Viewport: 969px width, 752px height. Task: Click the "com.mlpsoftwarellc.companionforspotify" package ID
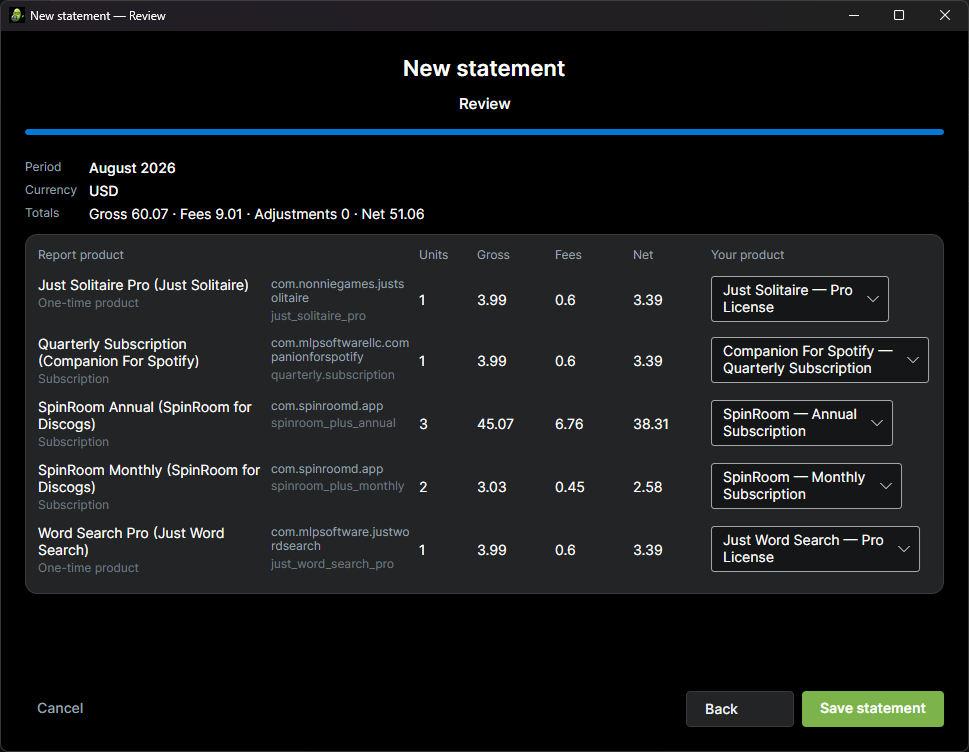click(x=340, y=350)
